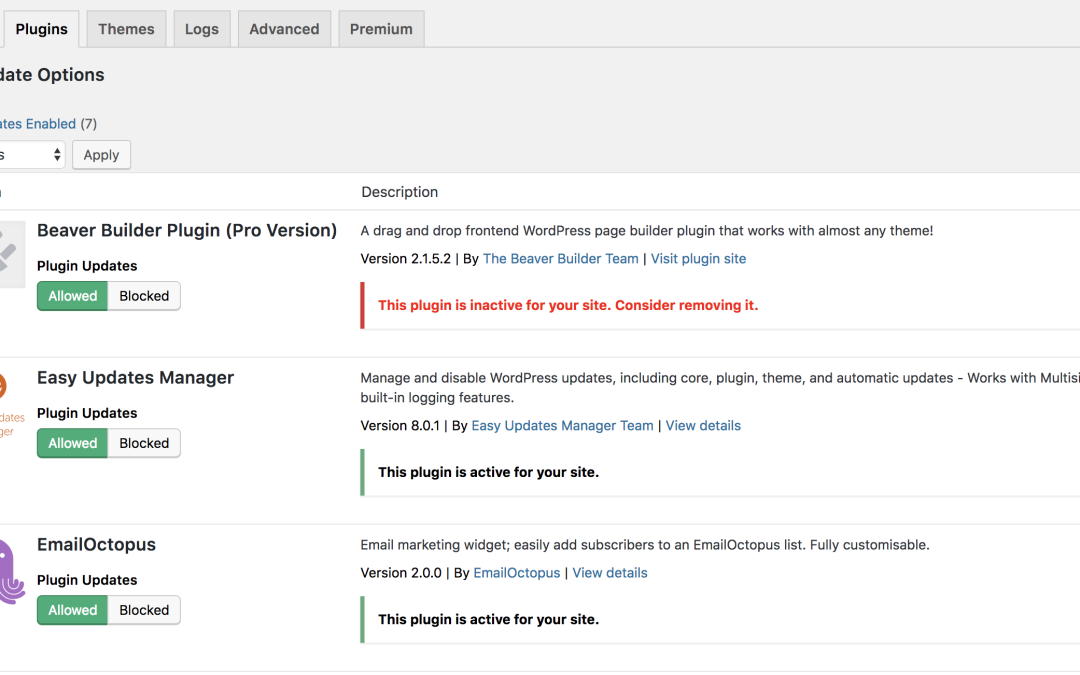
Task: Click the Beaver Builder Plugin (Pro Version) title
Action: point(187,231)
